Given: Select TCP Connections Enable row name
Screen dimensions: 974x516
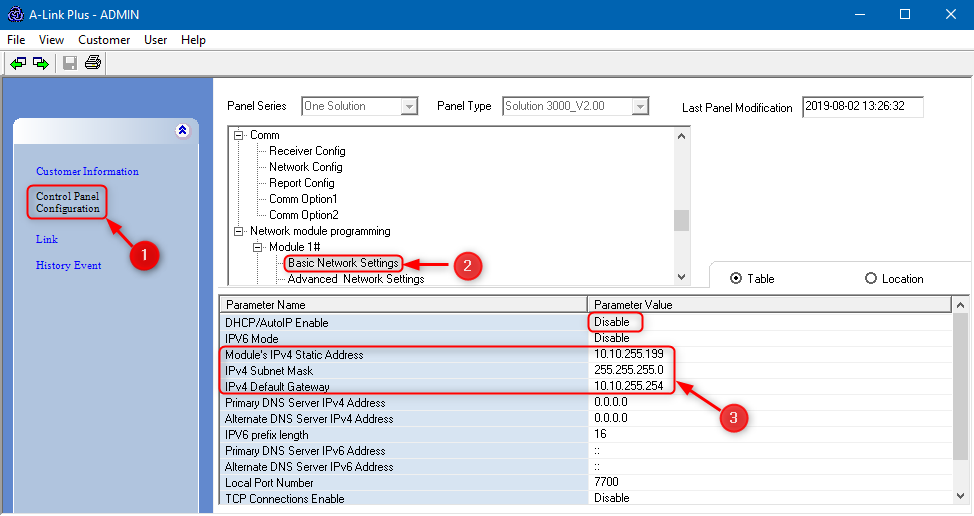Looking at the screenshot, I should [284, 499].
